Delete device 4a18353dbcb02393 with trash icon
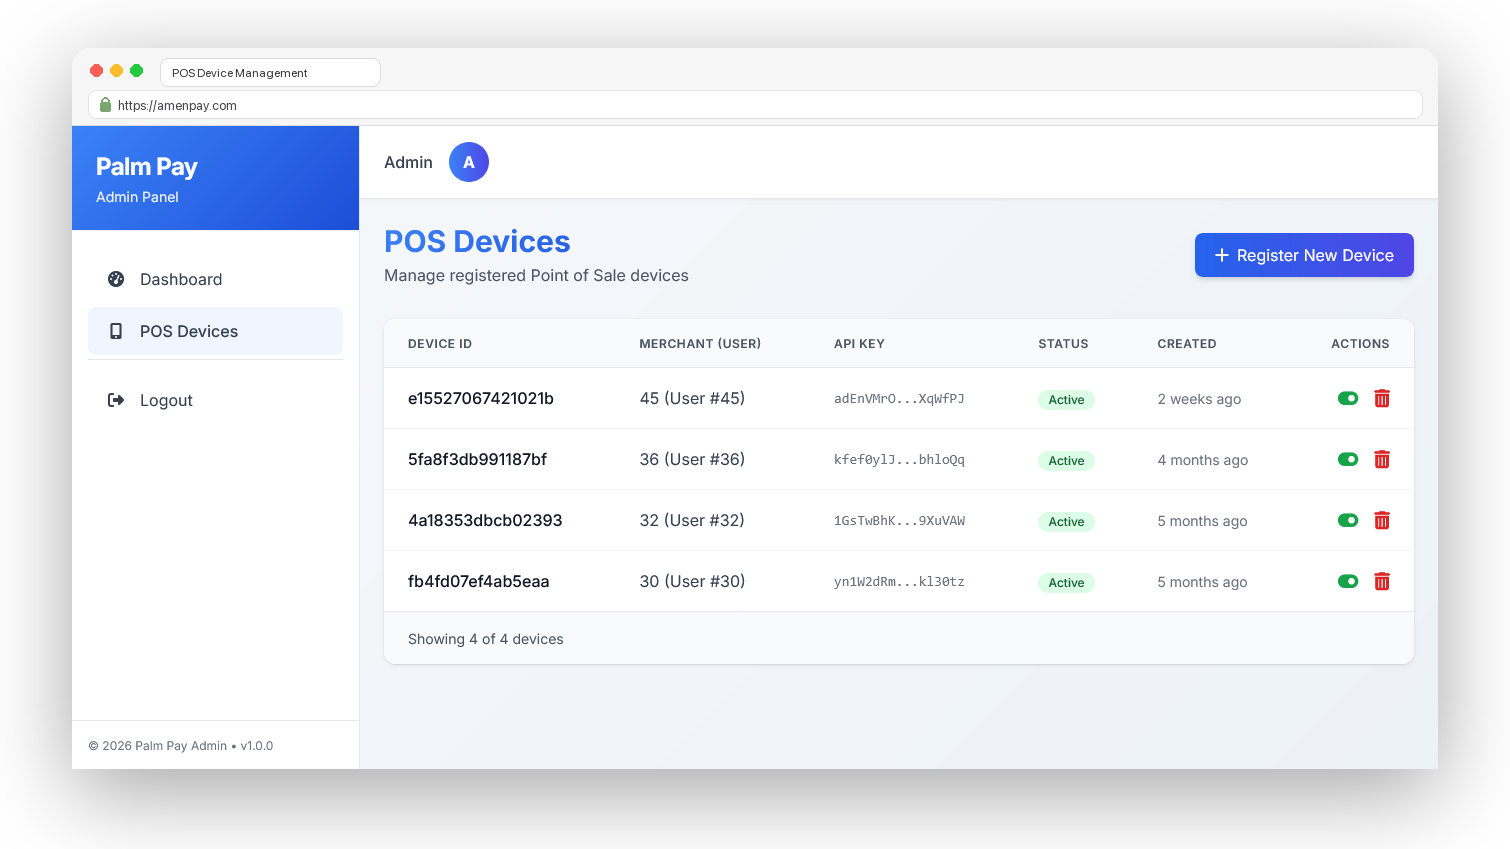The image size is (1510, 849). 1382,520
